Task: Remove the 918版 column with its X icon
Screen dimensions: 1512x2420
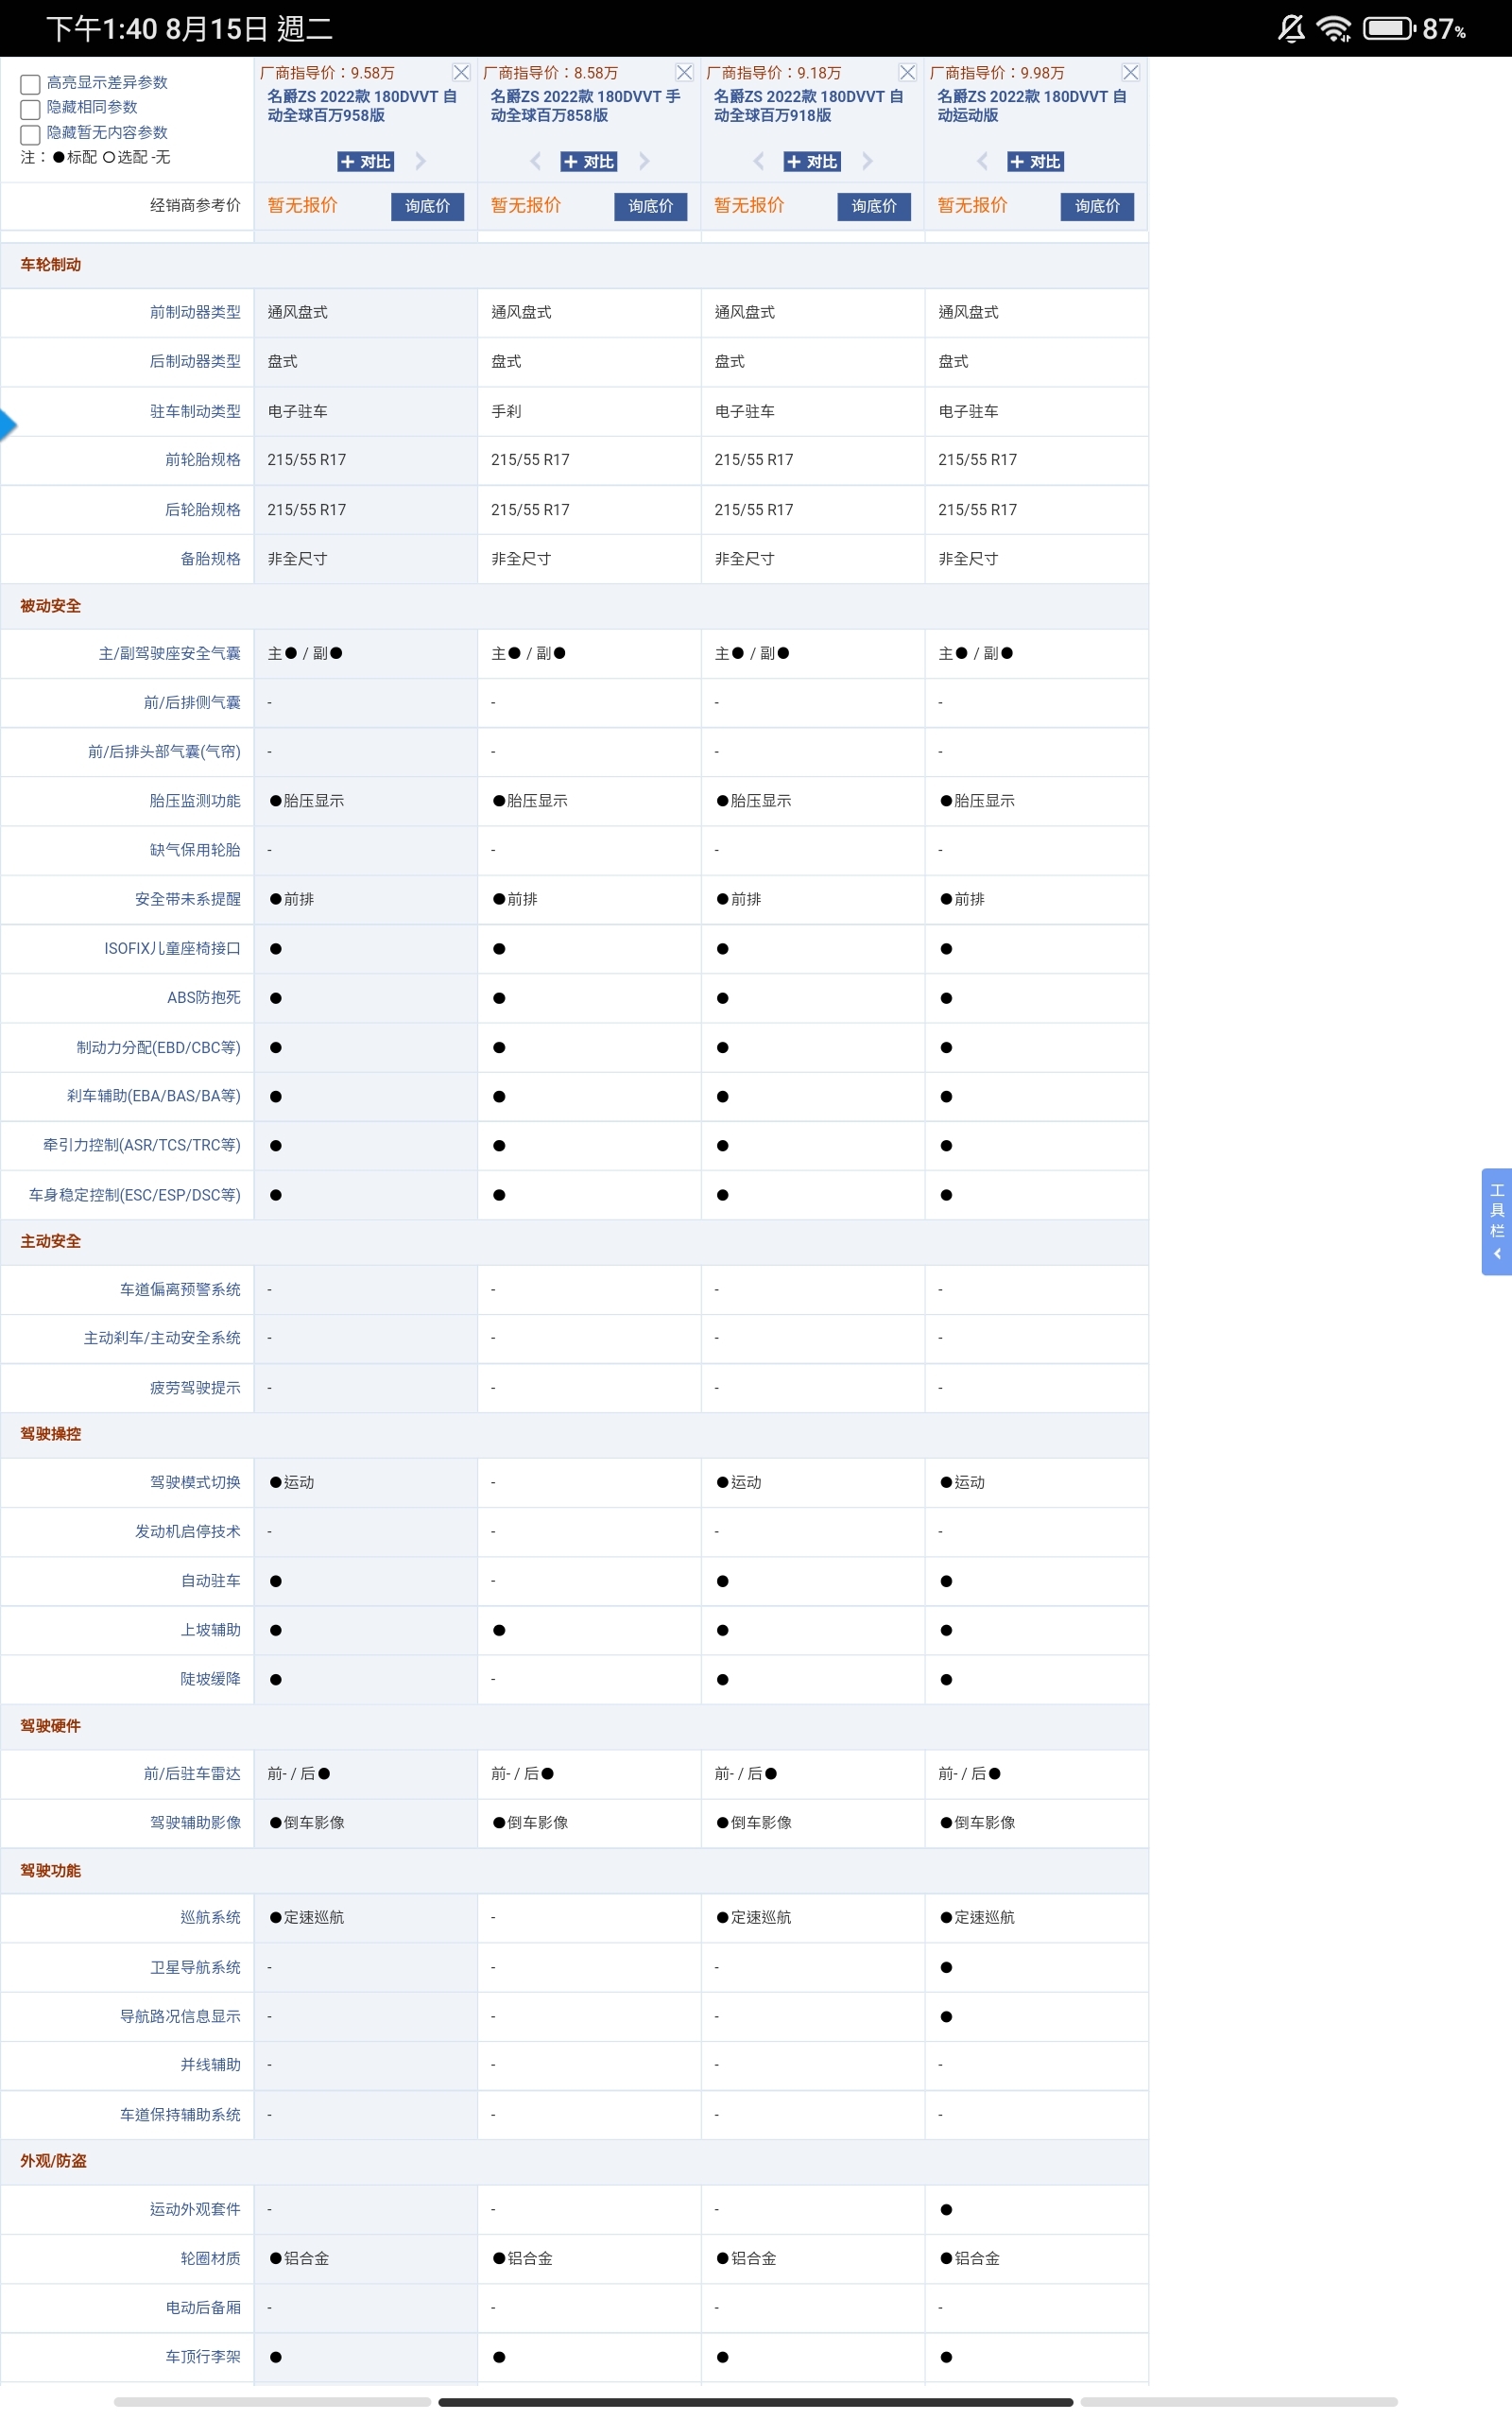Action: coord(907,72)
